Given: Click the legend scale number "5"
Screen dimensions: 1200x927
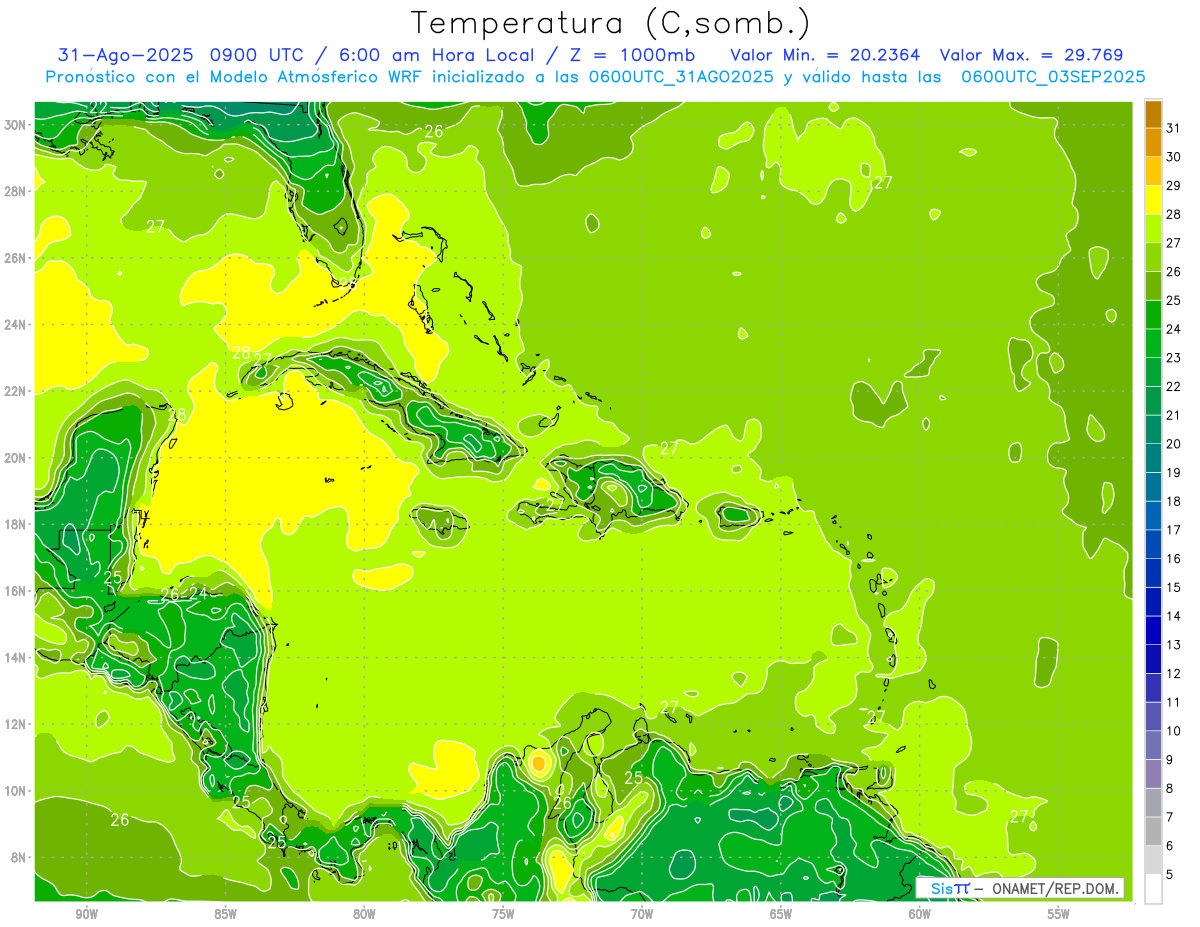Looking at the screenshot, I should [1171, 875].
